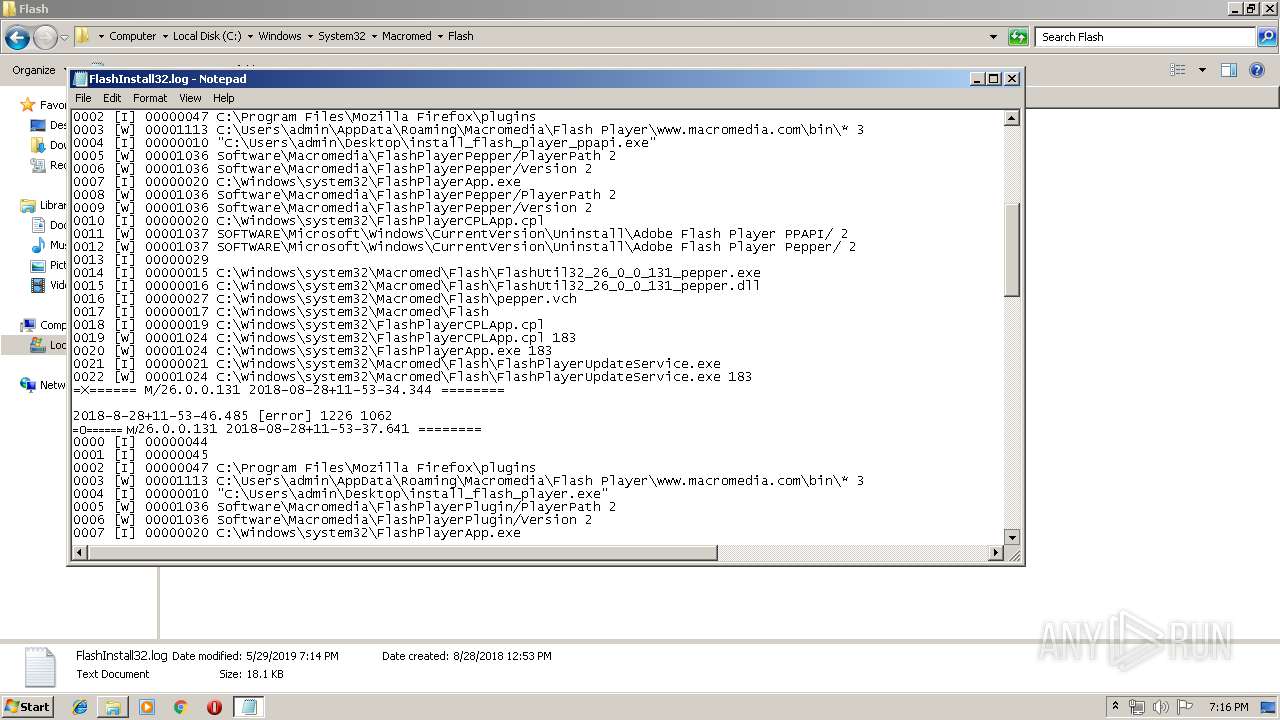Open the address bar history dropdown
Image resolution: width=1280 pixels, height=720 pixels.
(993, 37)
